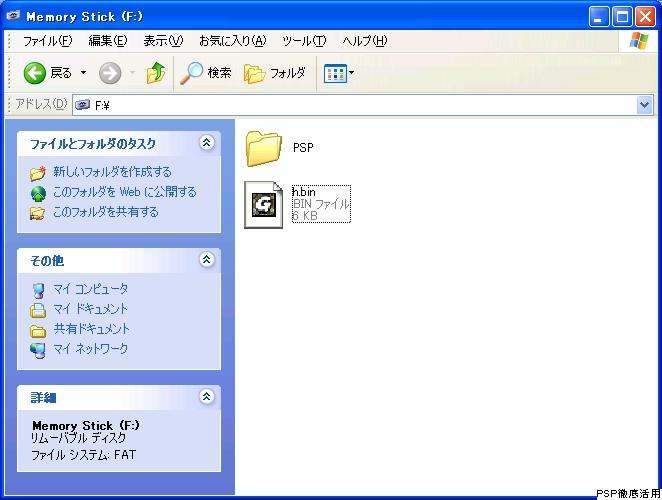This screenshot has width=662, height=500.
Task: Open 共有ドキュメント link
Action: click(x=92, y=329)
